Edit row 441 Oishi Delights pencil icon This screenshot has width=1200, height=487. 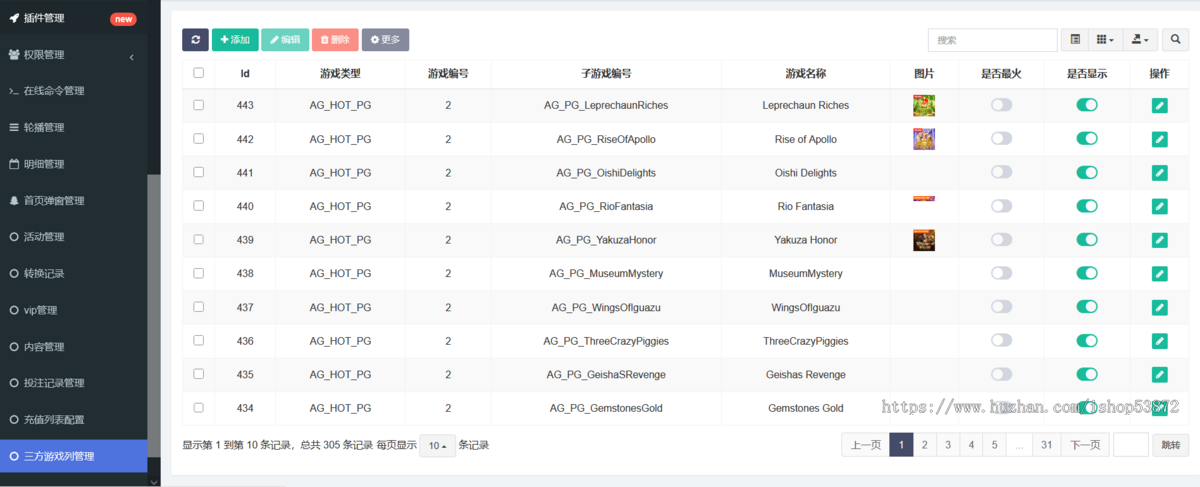(x=1159, y=173)
